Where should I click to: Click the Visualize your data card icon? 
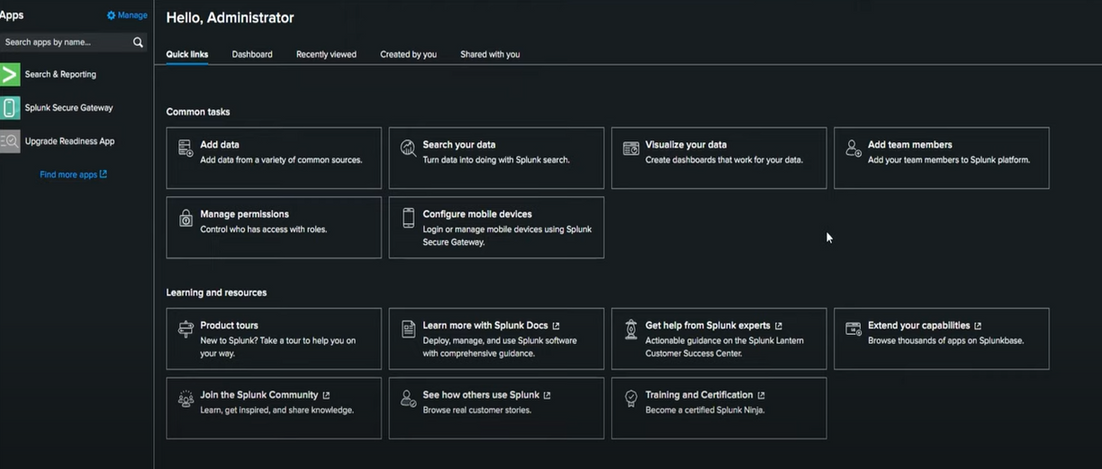(631, 148)
